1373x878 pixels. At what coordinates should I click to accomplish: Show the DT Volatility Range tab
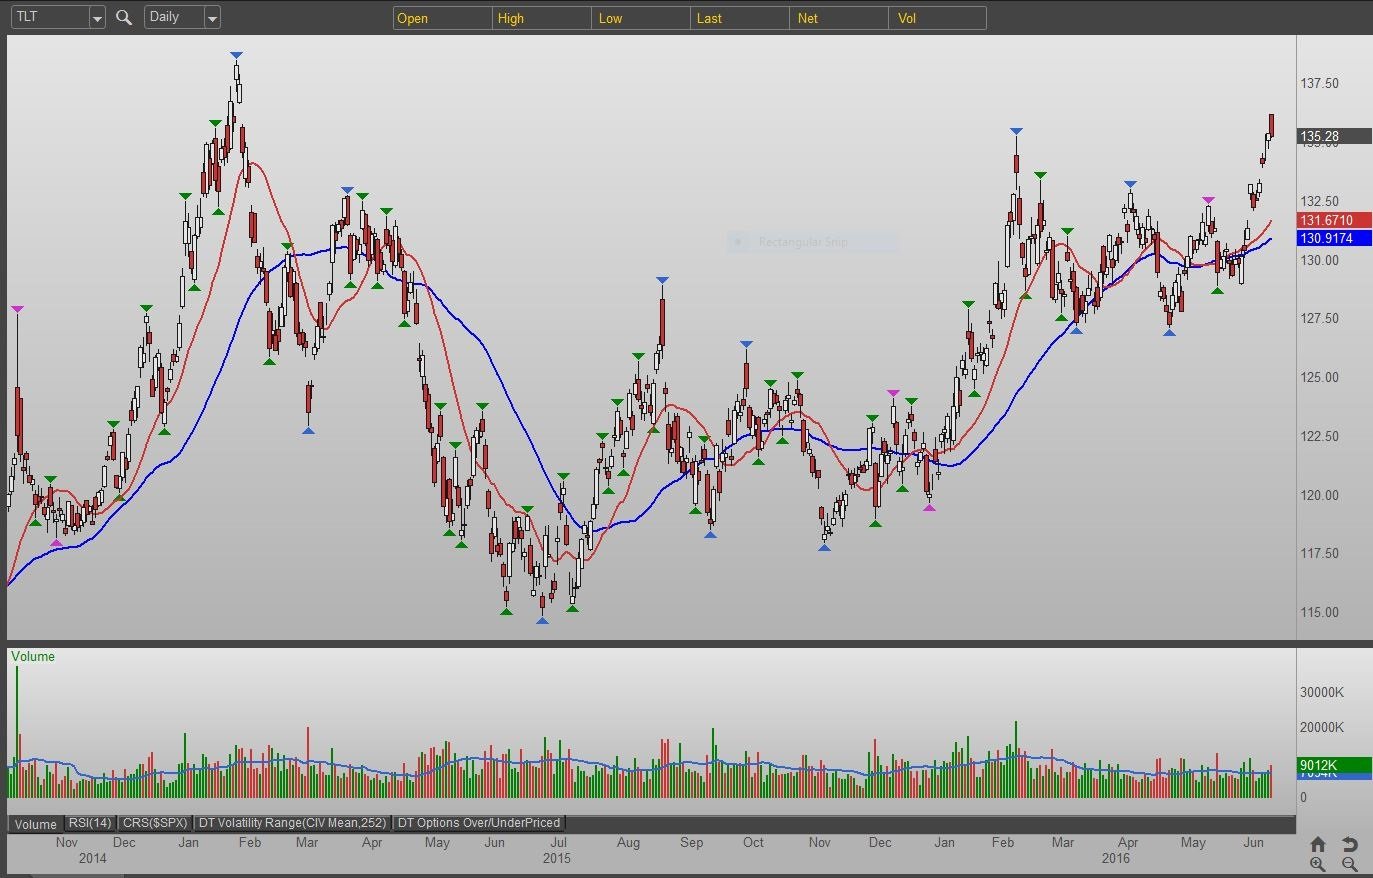[292, 823]
